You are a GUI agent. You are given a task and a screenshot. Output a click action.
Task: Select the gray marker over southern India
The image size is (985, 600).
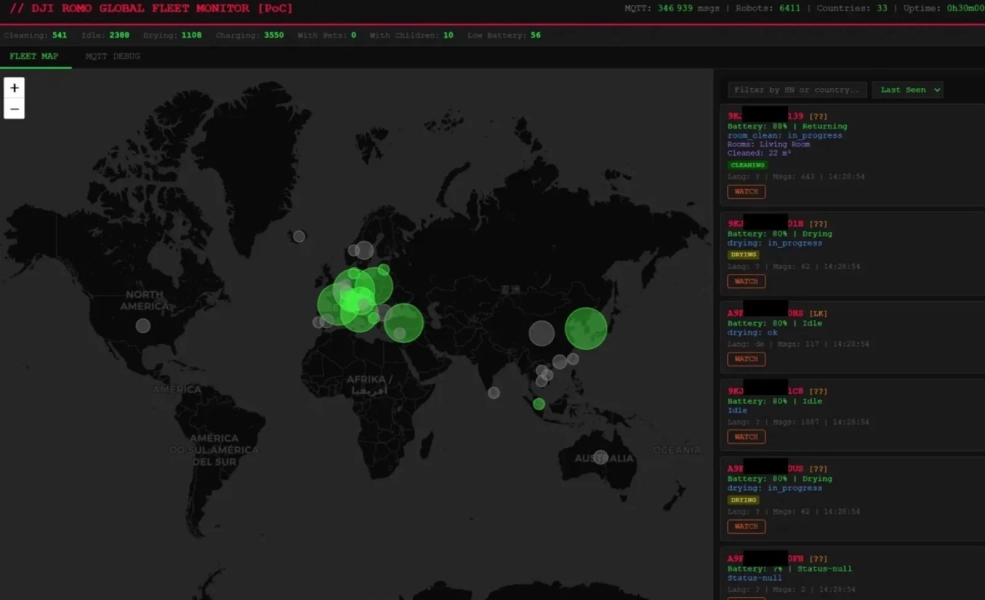point(494,392)
